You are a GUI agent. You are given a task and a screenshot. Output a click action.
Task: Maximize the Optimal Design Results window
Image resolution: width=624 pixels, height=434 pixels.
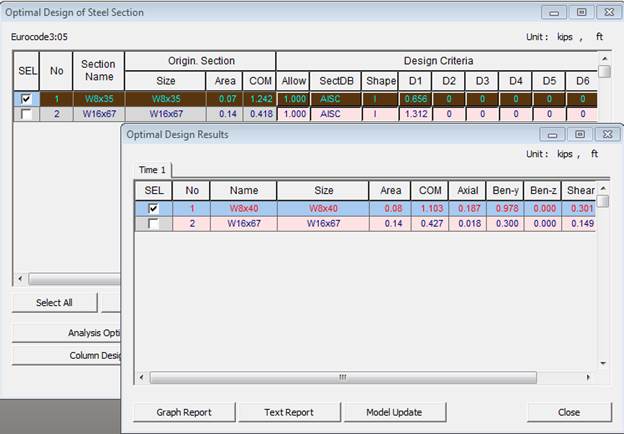point(581,134)
